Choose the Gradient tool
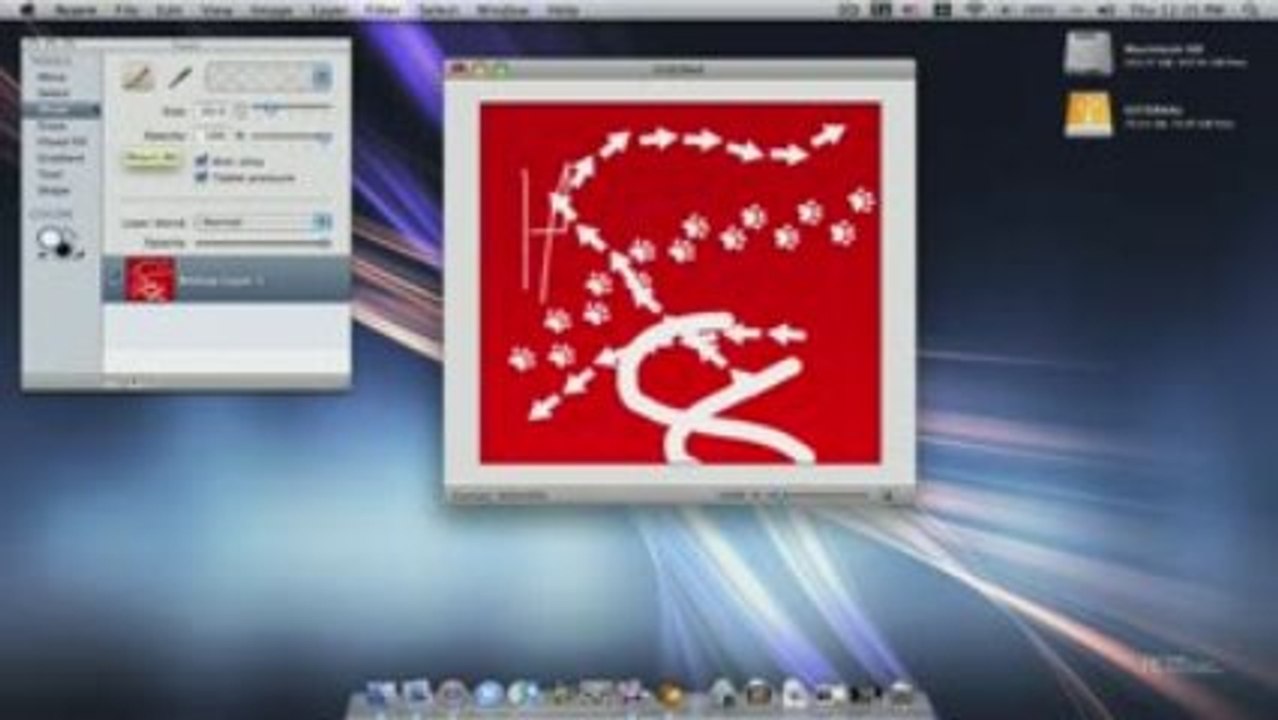 [x=60, y=158]
